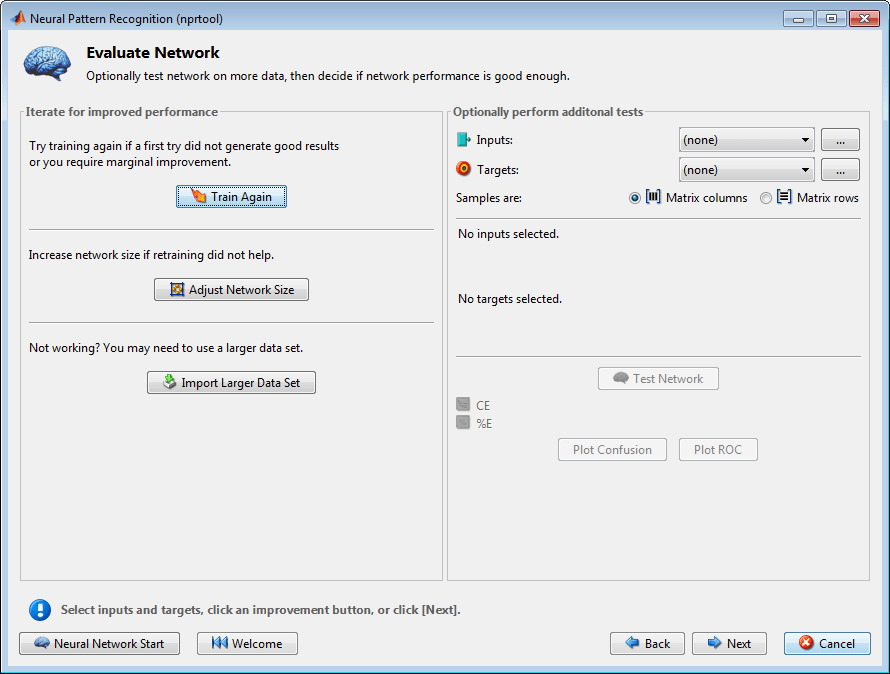Viewport: 890px width, 674px height.
Task: Click the 'No inputs selected.' text
Action: click(509, 234)
